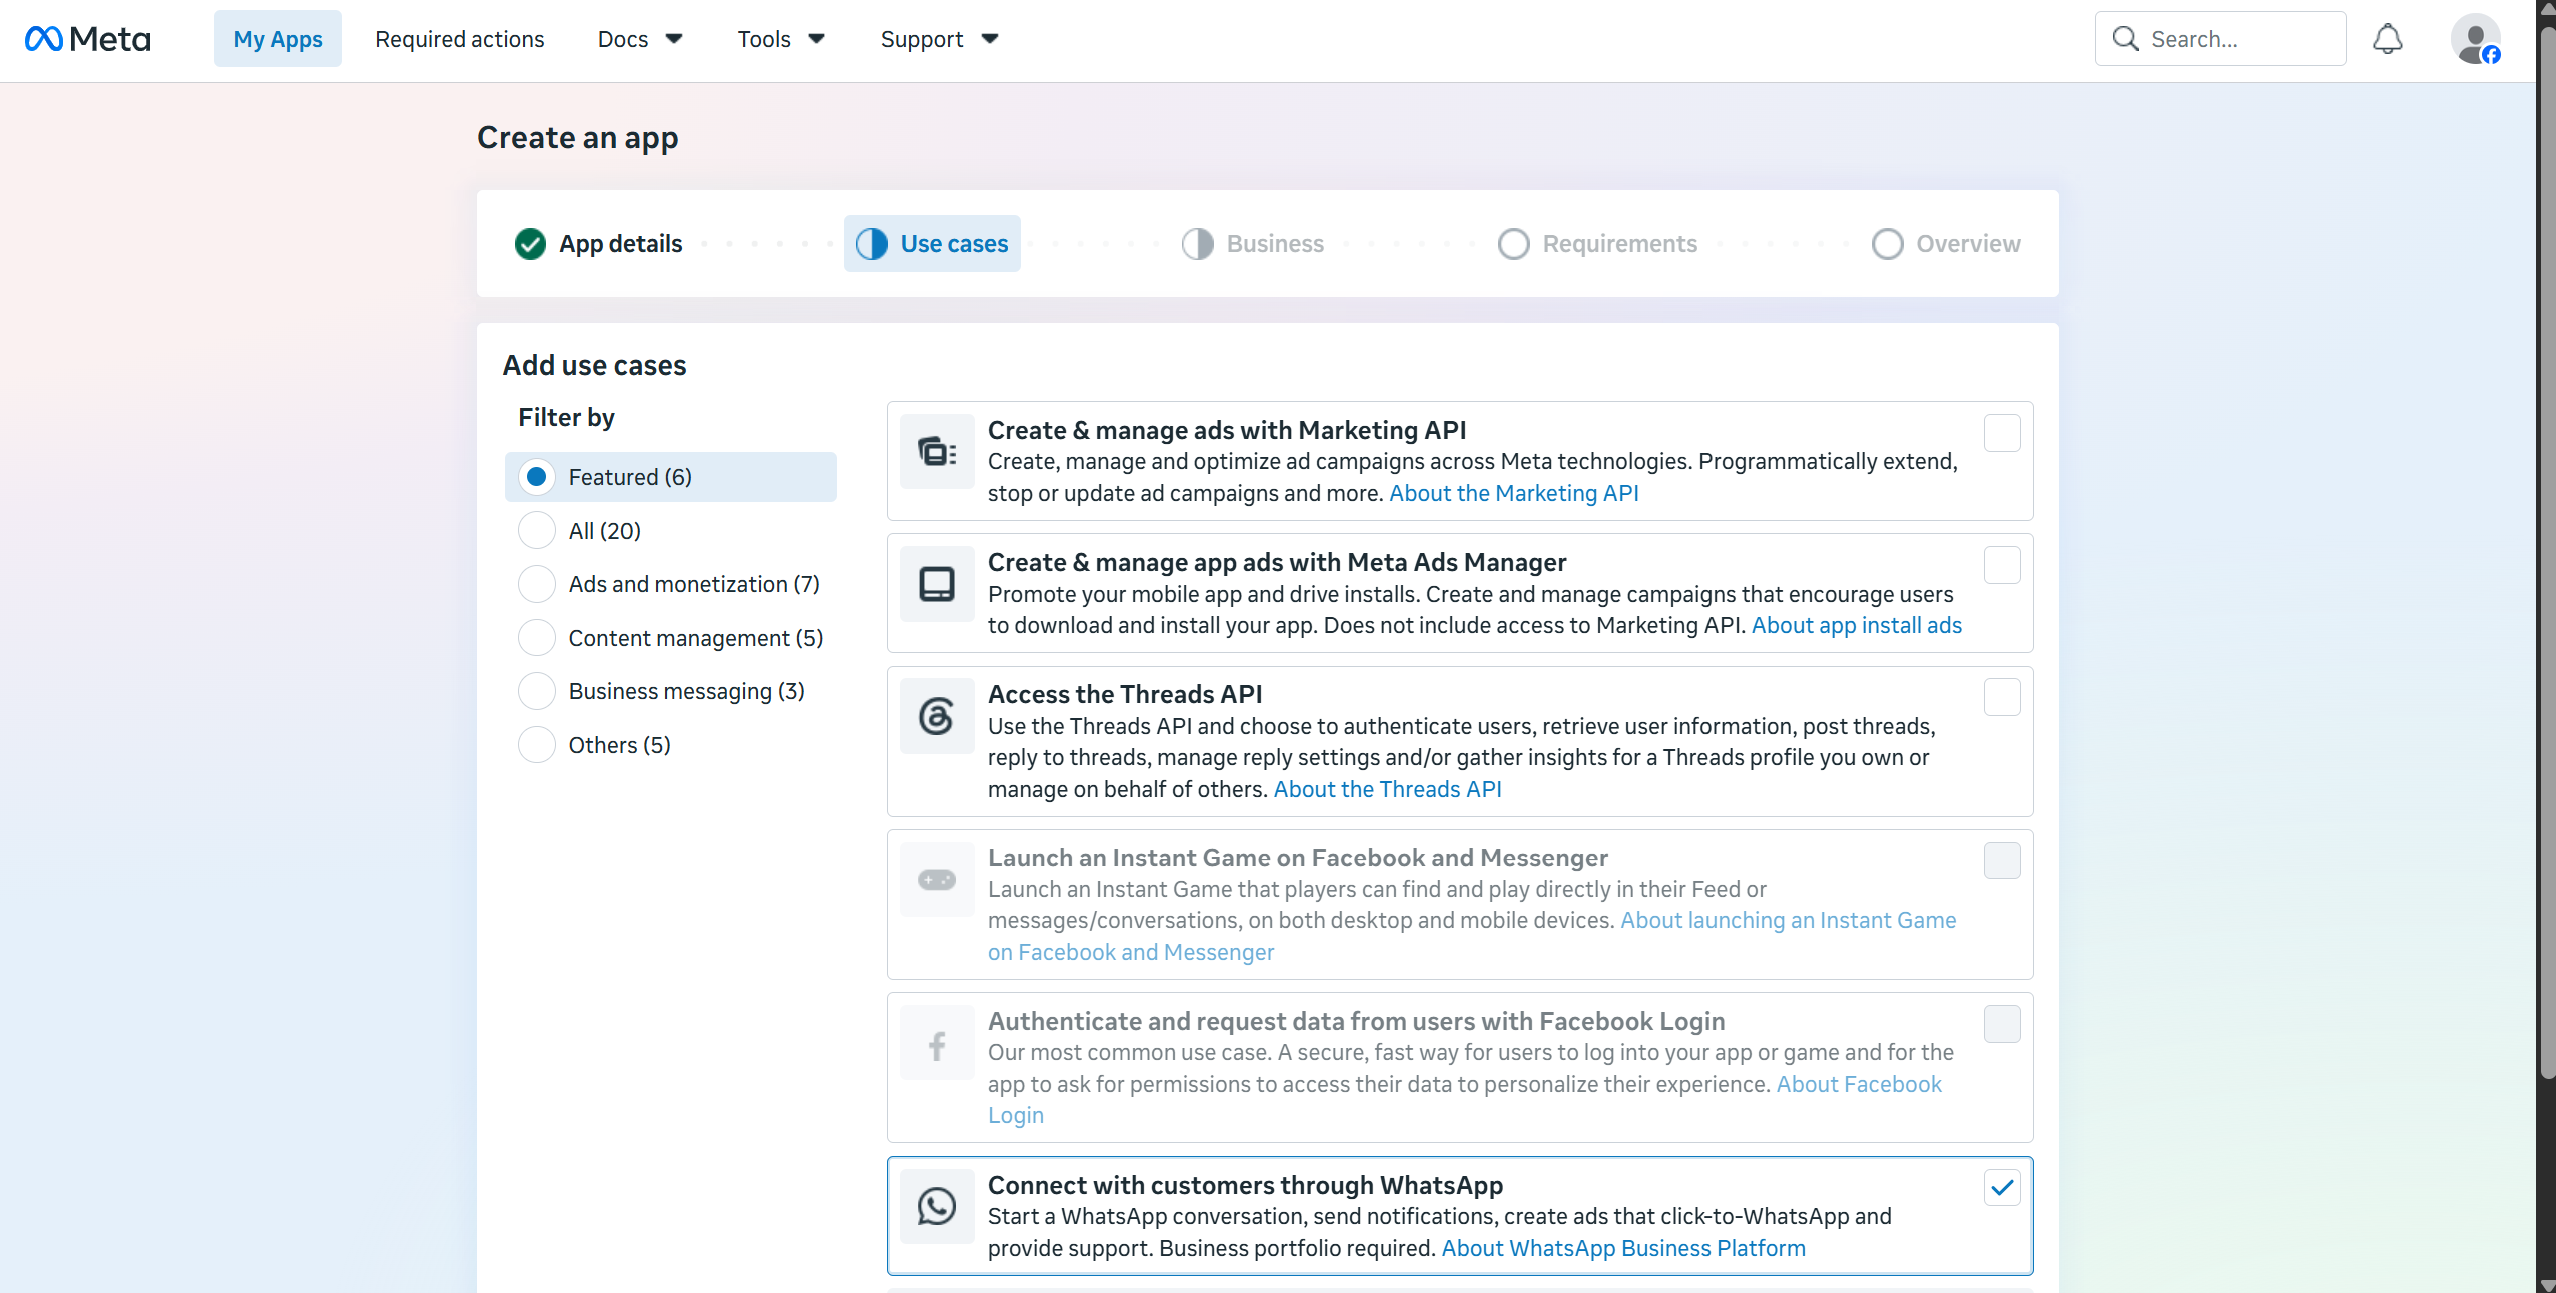The width and height of the screenshot is (2556, 1293).
Task: Click the Marketing API ads icon
Action: click(937, 451)
